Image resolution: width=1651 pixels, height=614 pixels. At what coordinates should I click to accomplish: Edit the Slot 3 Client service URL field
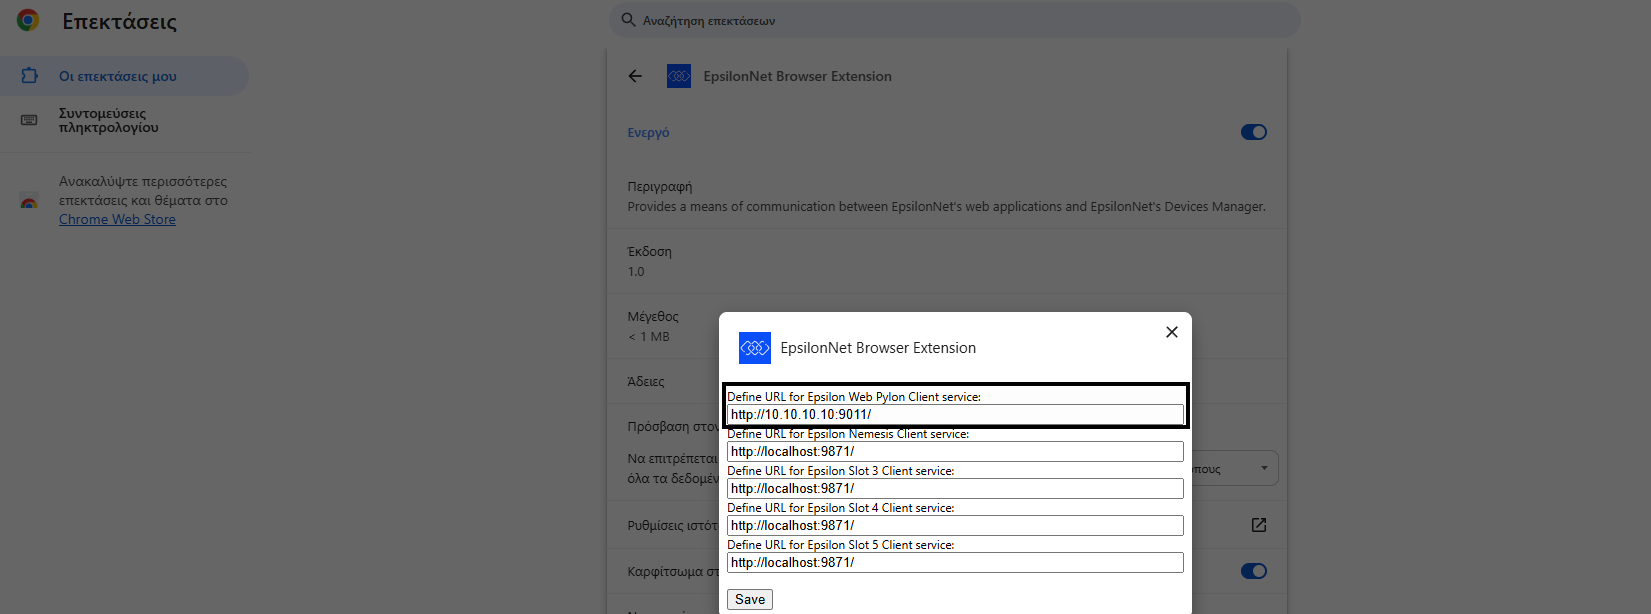tap(955, 488)
